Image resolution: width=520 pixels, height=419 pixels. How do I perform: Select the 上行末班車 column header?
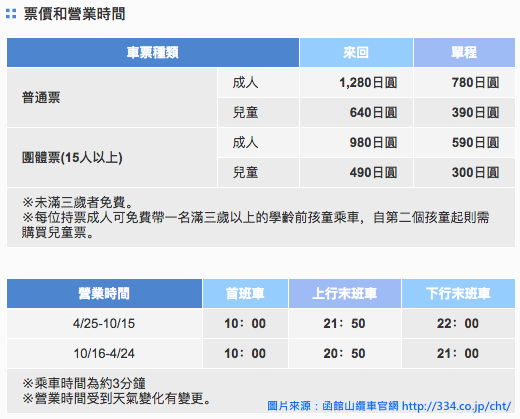[345, 294]
